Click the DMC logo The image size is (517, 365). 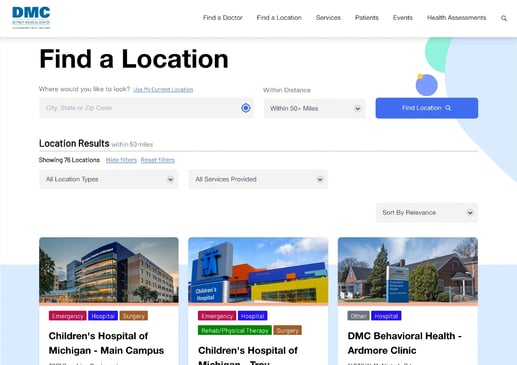[31, 18]
